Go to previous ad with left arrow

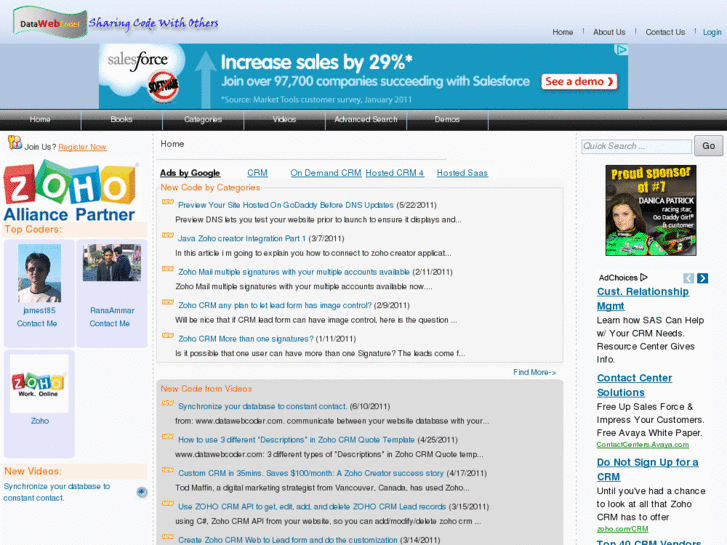click(689, 278)
